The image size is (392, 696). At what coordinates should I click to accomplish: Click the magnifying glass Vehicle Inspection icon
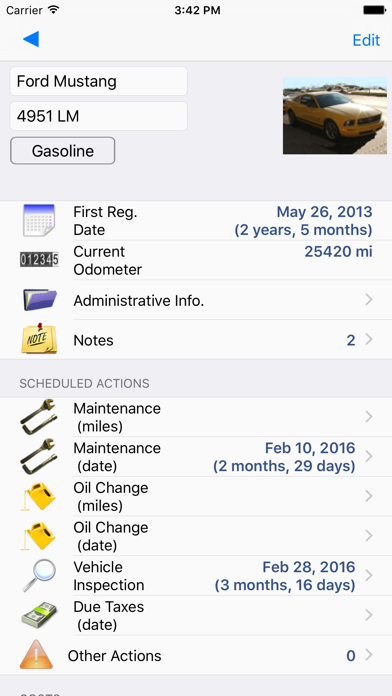pos(39,575)
